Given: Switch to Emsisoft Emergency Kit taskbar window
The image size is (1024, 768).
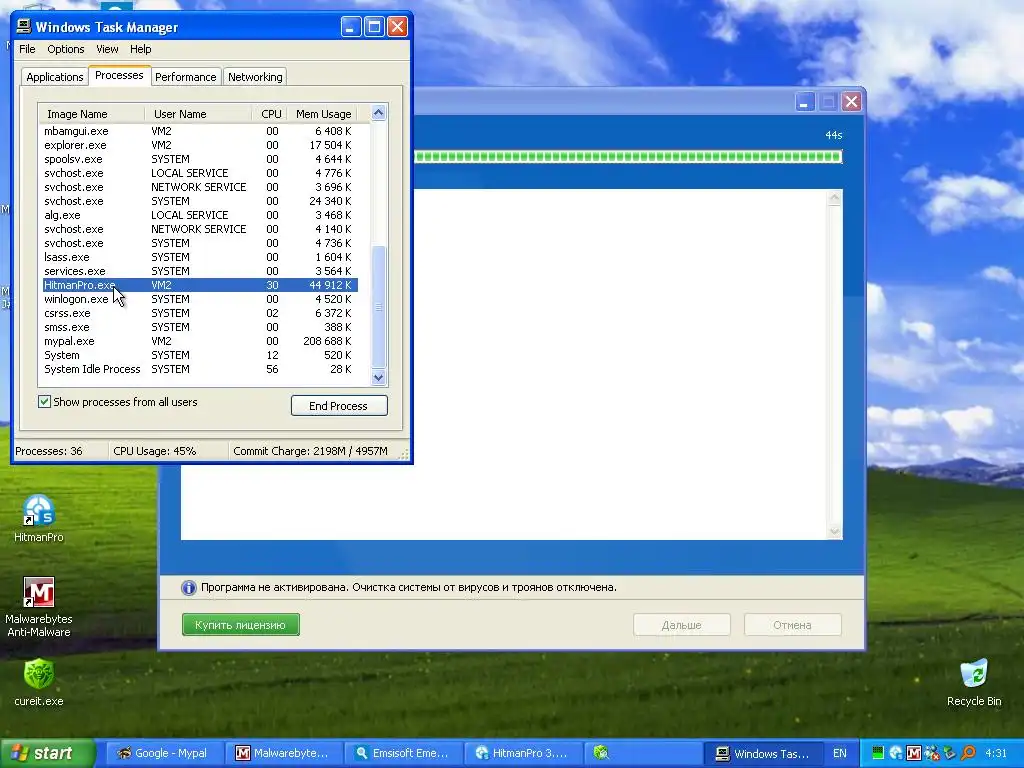Looking at the screenshot, I should [403, 753].
